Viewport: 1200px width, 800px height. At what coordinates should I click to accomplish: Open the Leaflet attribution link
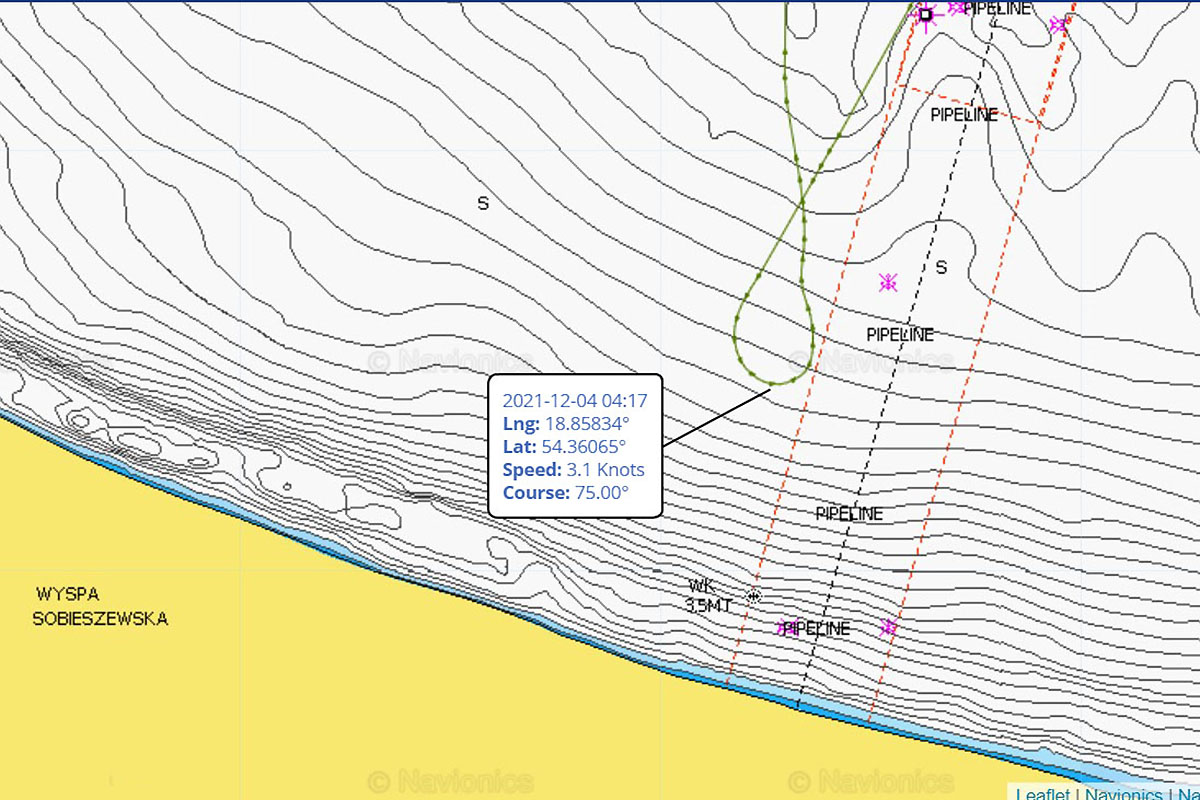[1042, 794]
